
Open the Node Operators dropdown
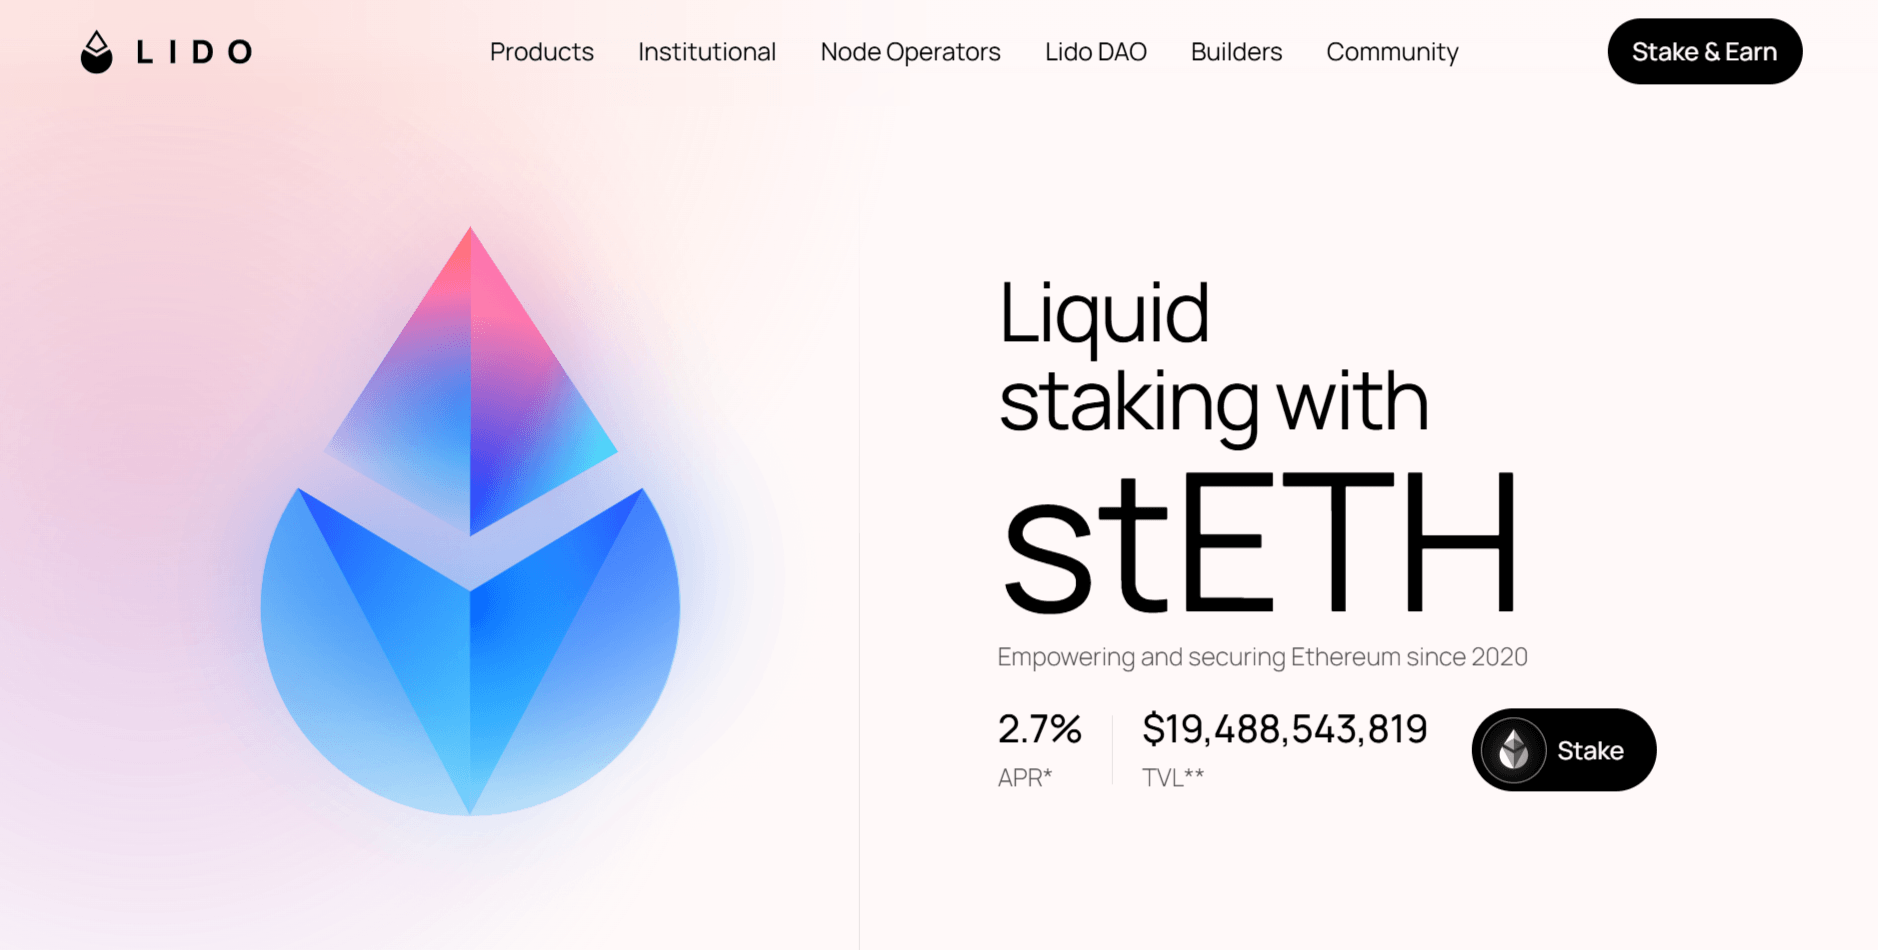point(910,52)
